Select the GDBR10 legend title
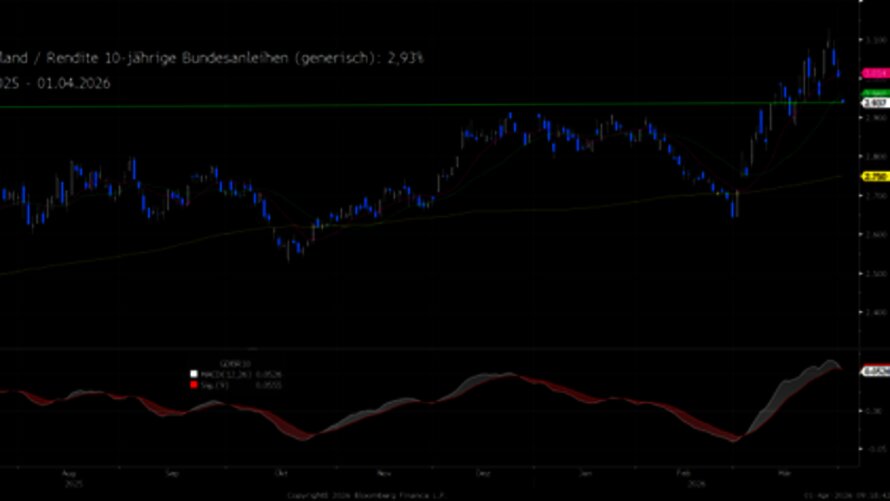Viewport: 890px width, 501px height. coord(234,365)
